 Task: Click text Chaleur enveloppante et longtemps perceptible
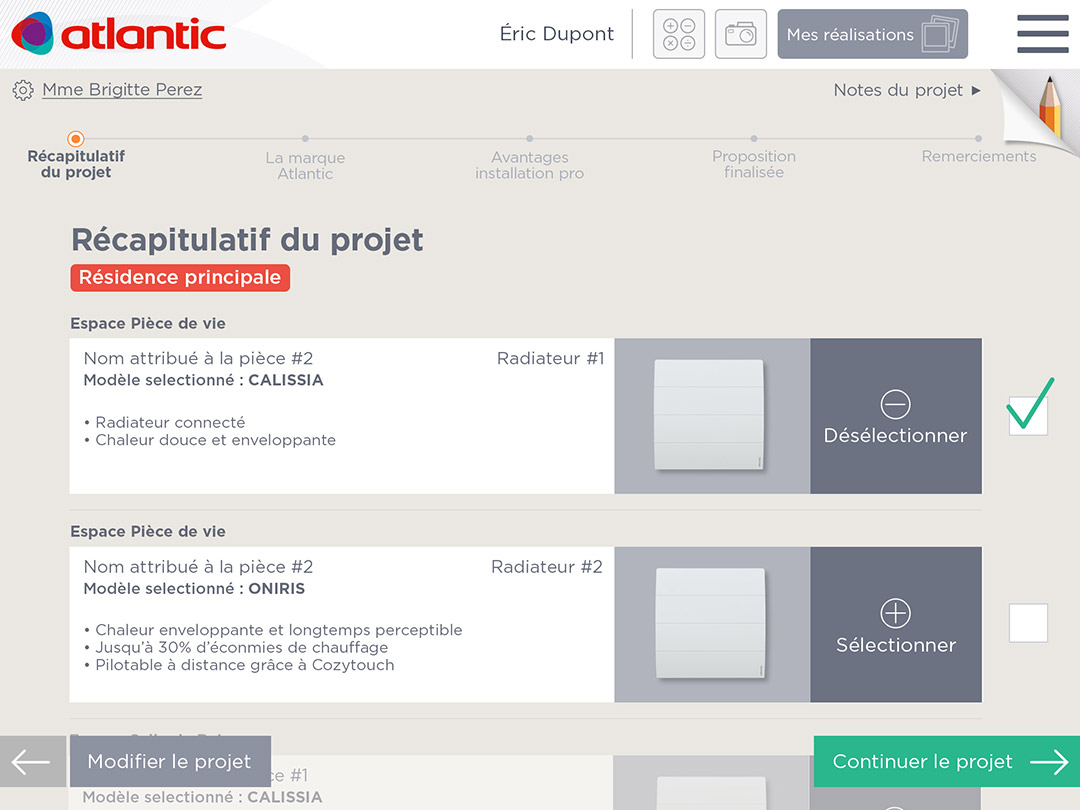(279, 630)
